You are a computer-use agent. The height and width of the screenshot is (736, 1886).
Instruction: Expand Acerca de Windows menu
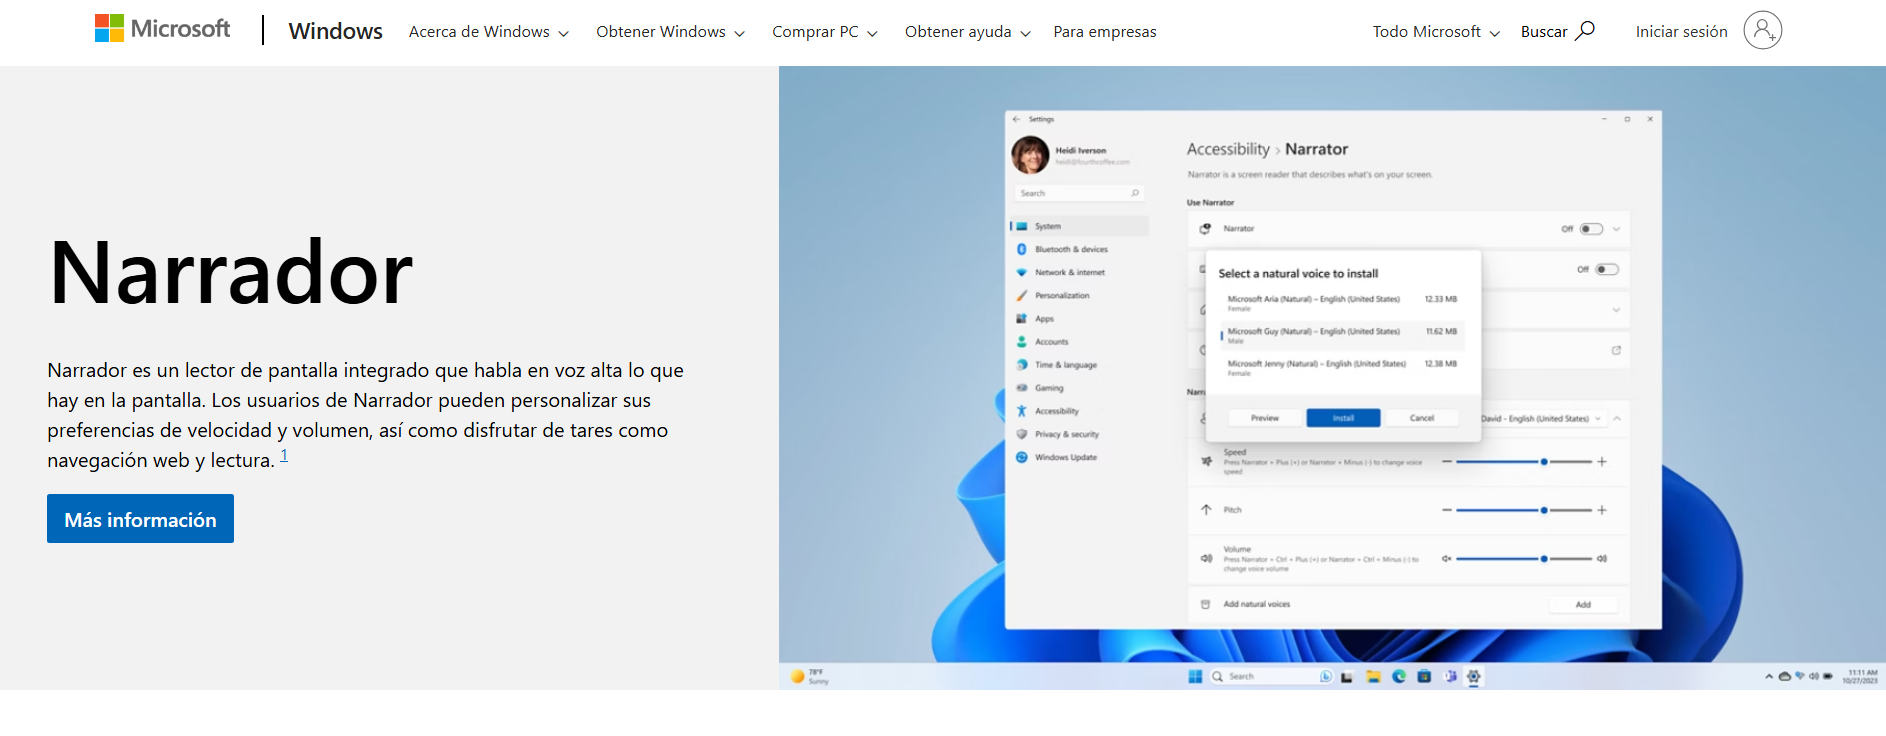coord(488,32)
